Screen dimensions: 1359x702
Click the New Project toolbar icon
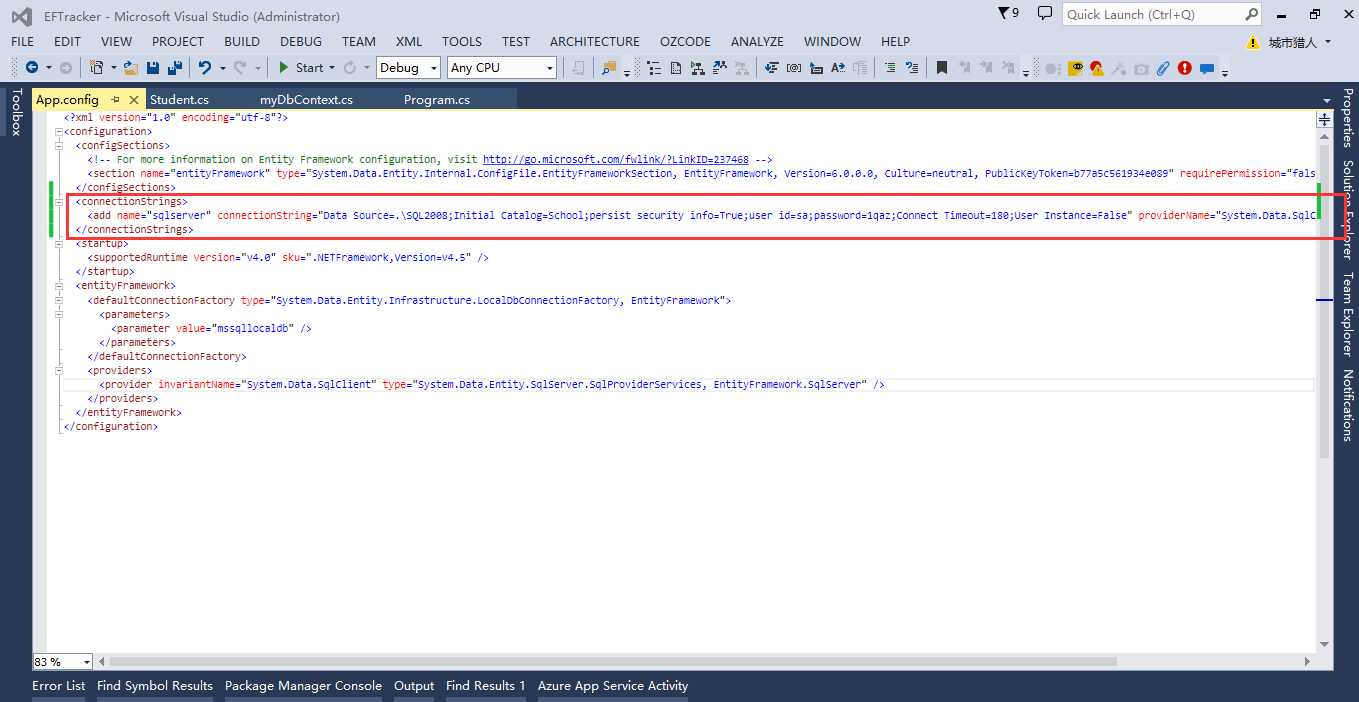point(96,67)
